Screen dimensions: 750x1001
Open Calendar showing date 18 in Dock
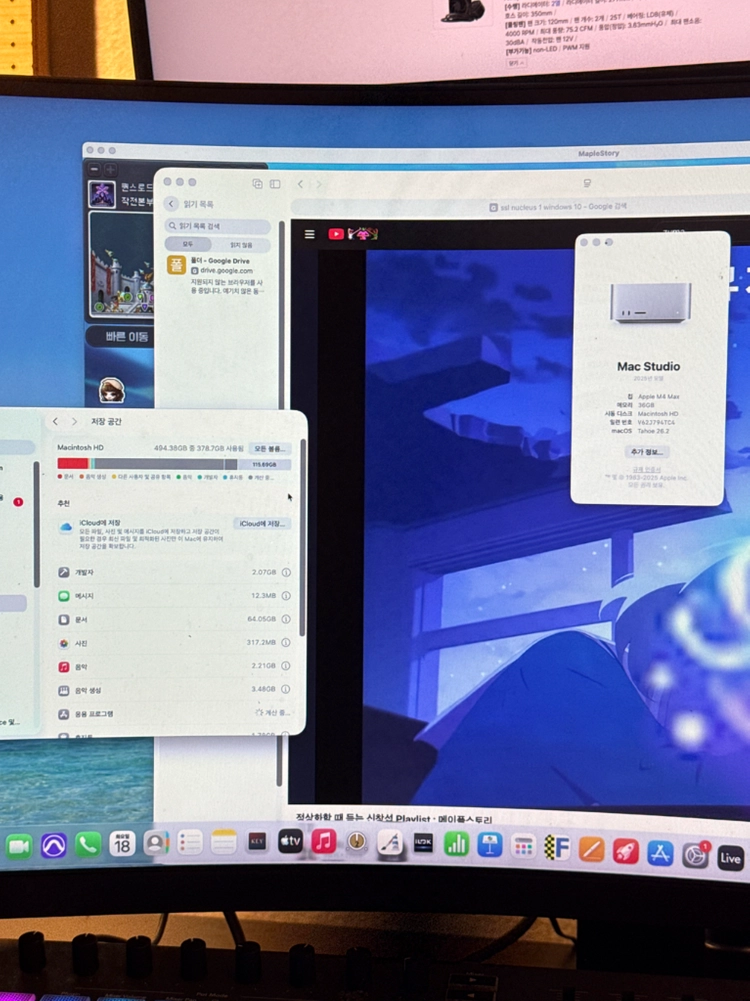point(122,844)
